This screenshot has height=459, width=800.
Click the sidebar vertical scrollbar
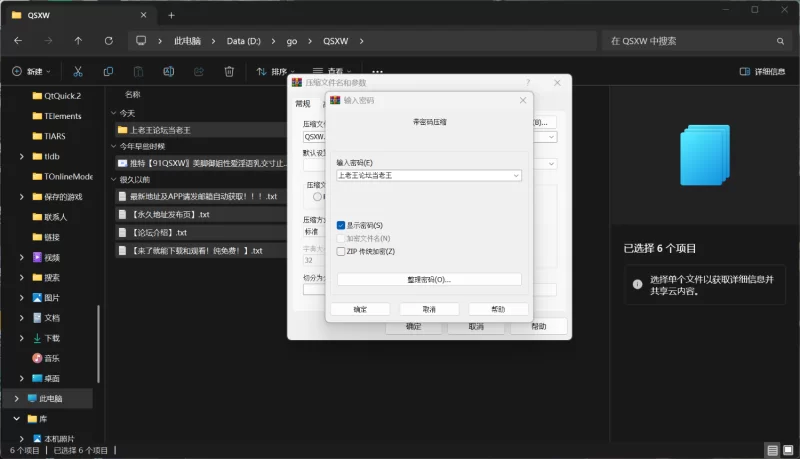pos(98,344)
